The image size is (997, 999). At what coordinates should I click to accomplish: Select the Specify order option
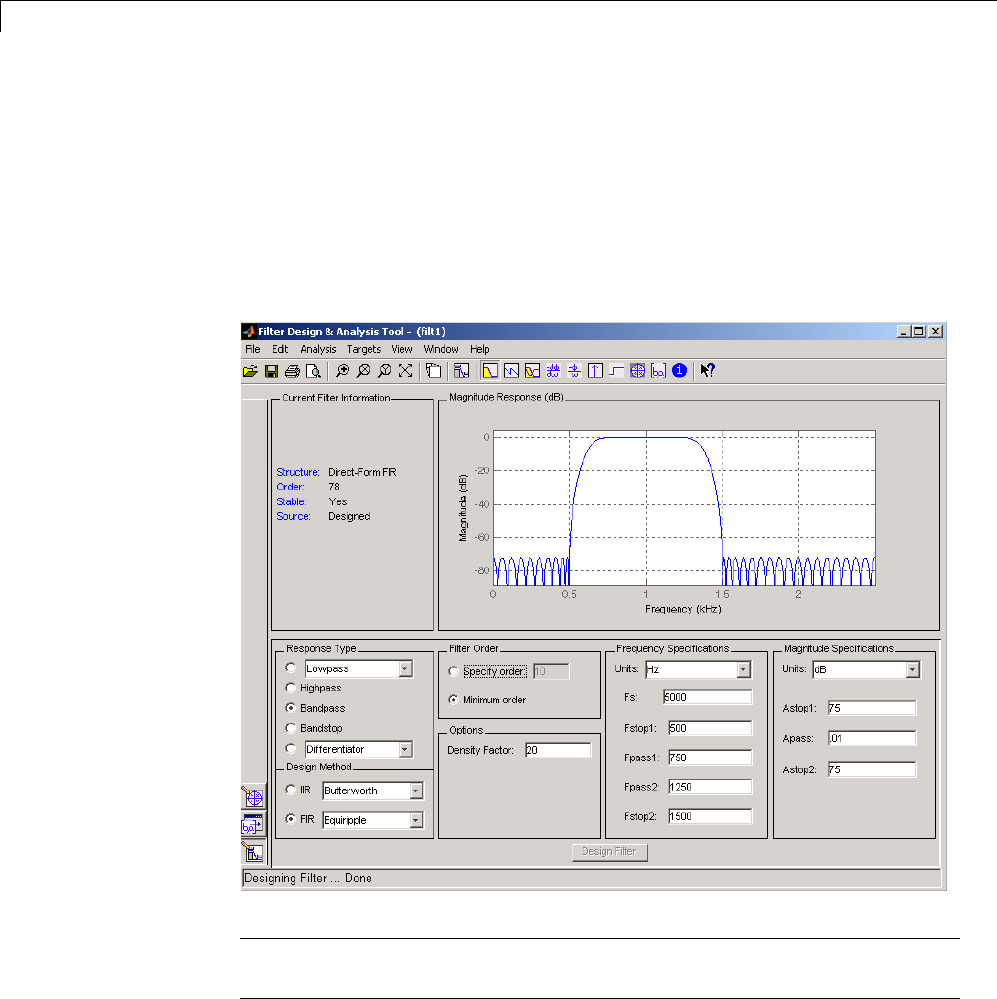[454, 672]
